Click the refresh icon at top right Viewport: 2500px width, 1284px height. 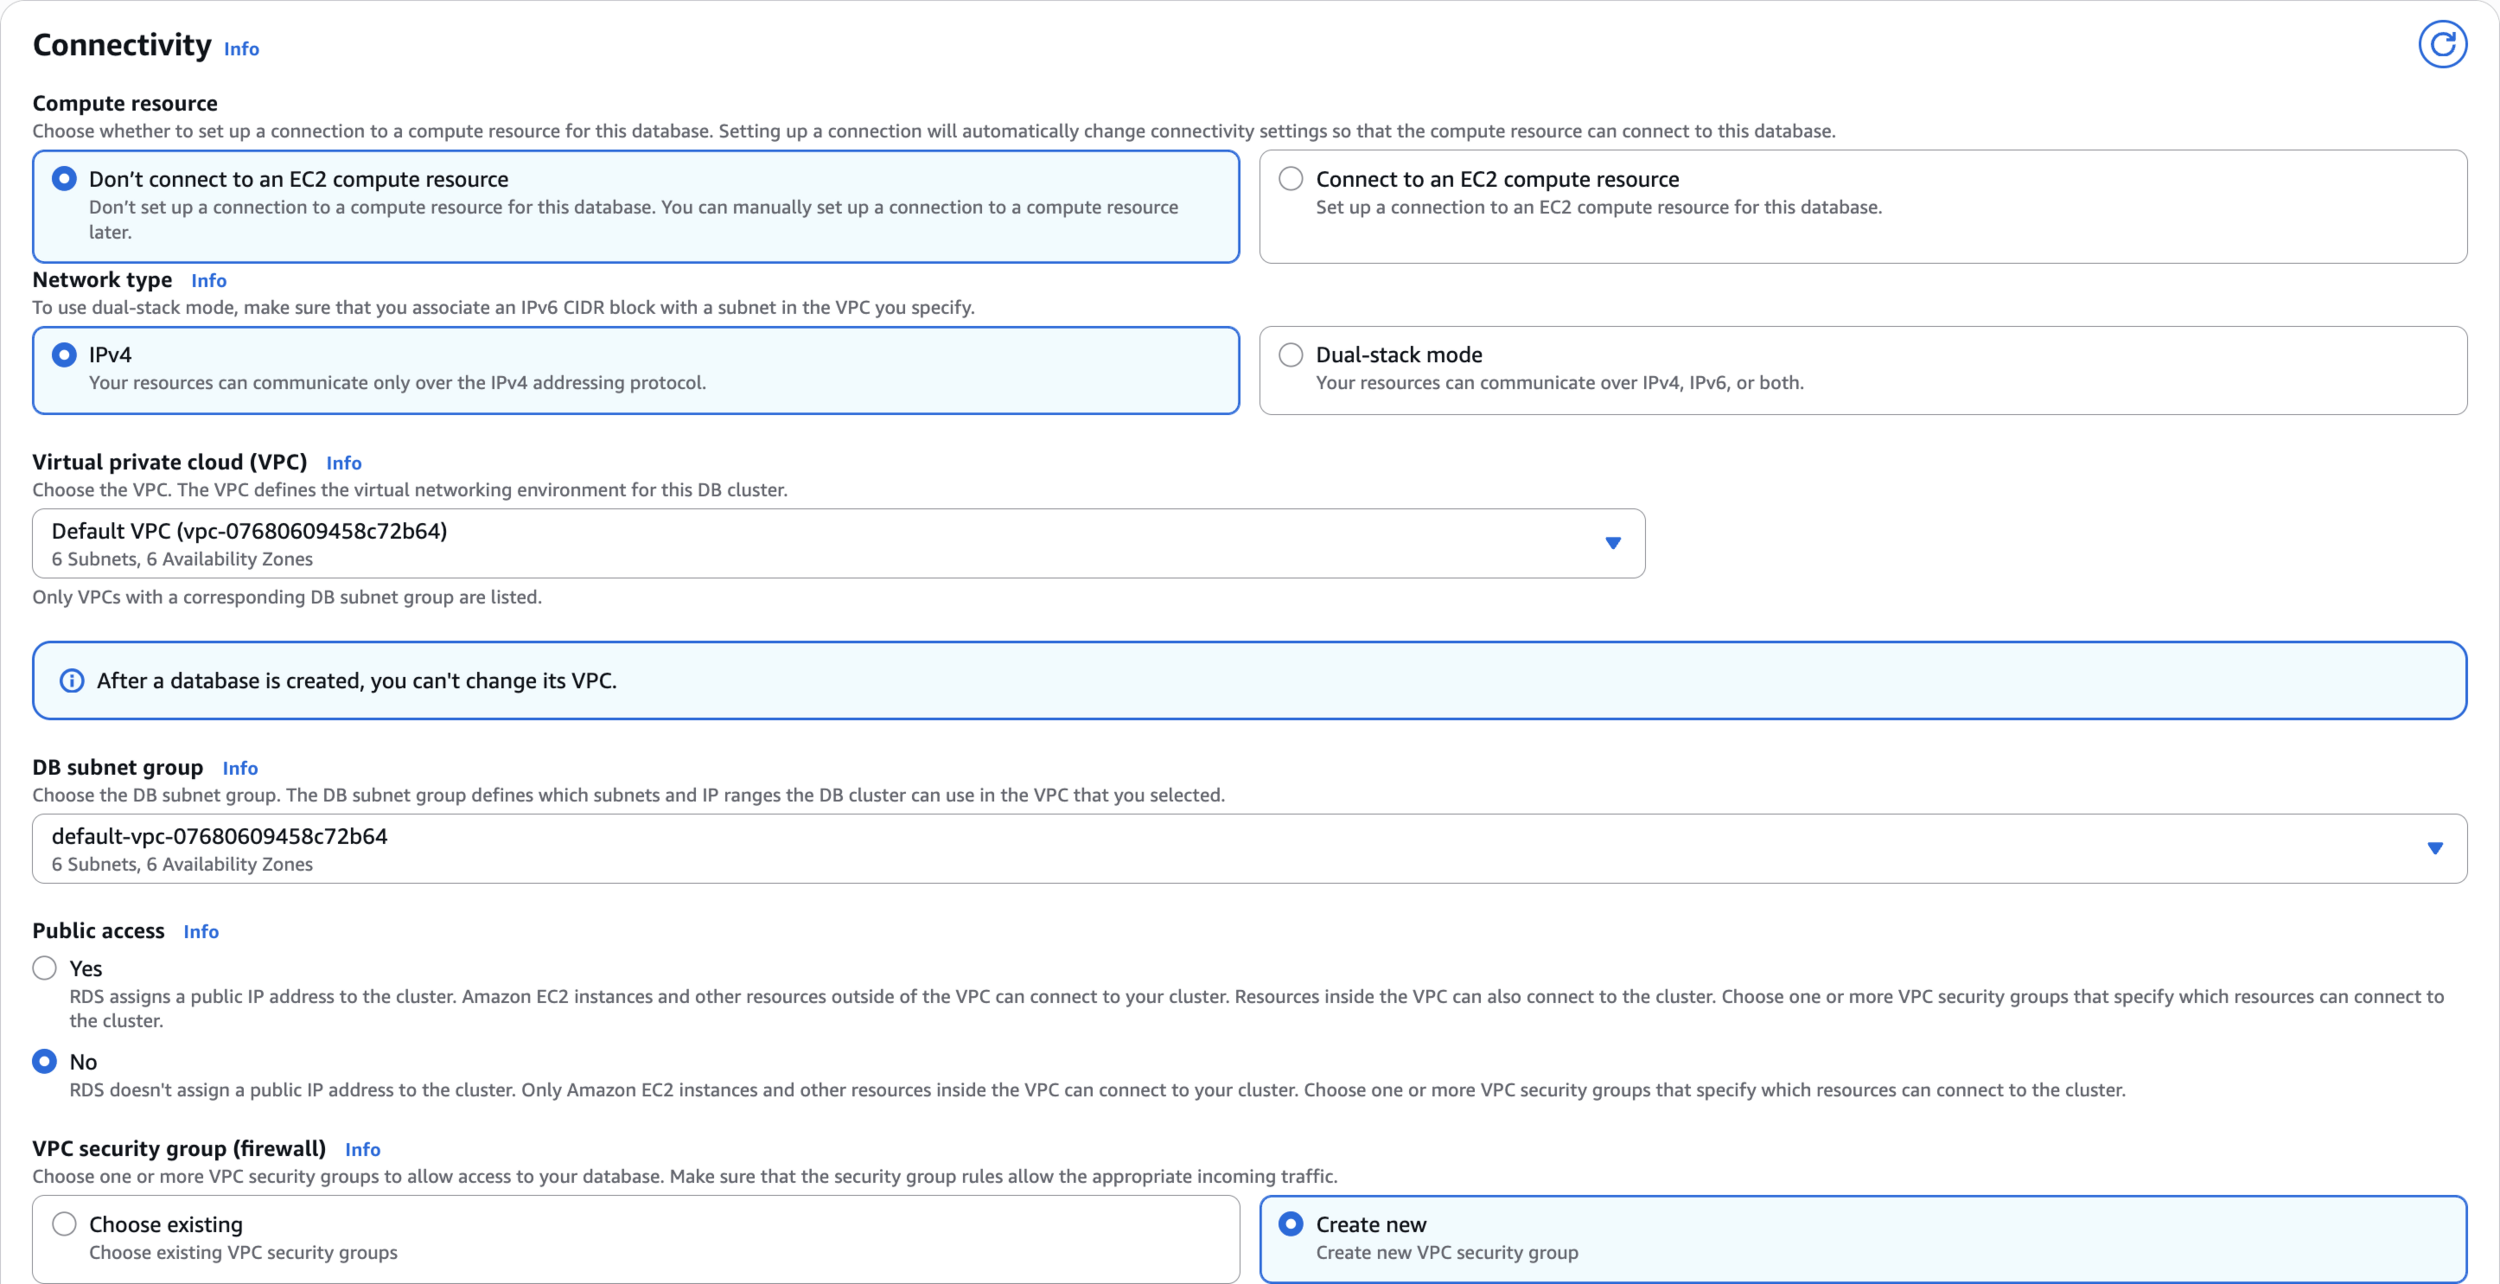pos(2442,45)
